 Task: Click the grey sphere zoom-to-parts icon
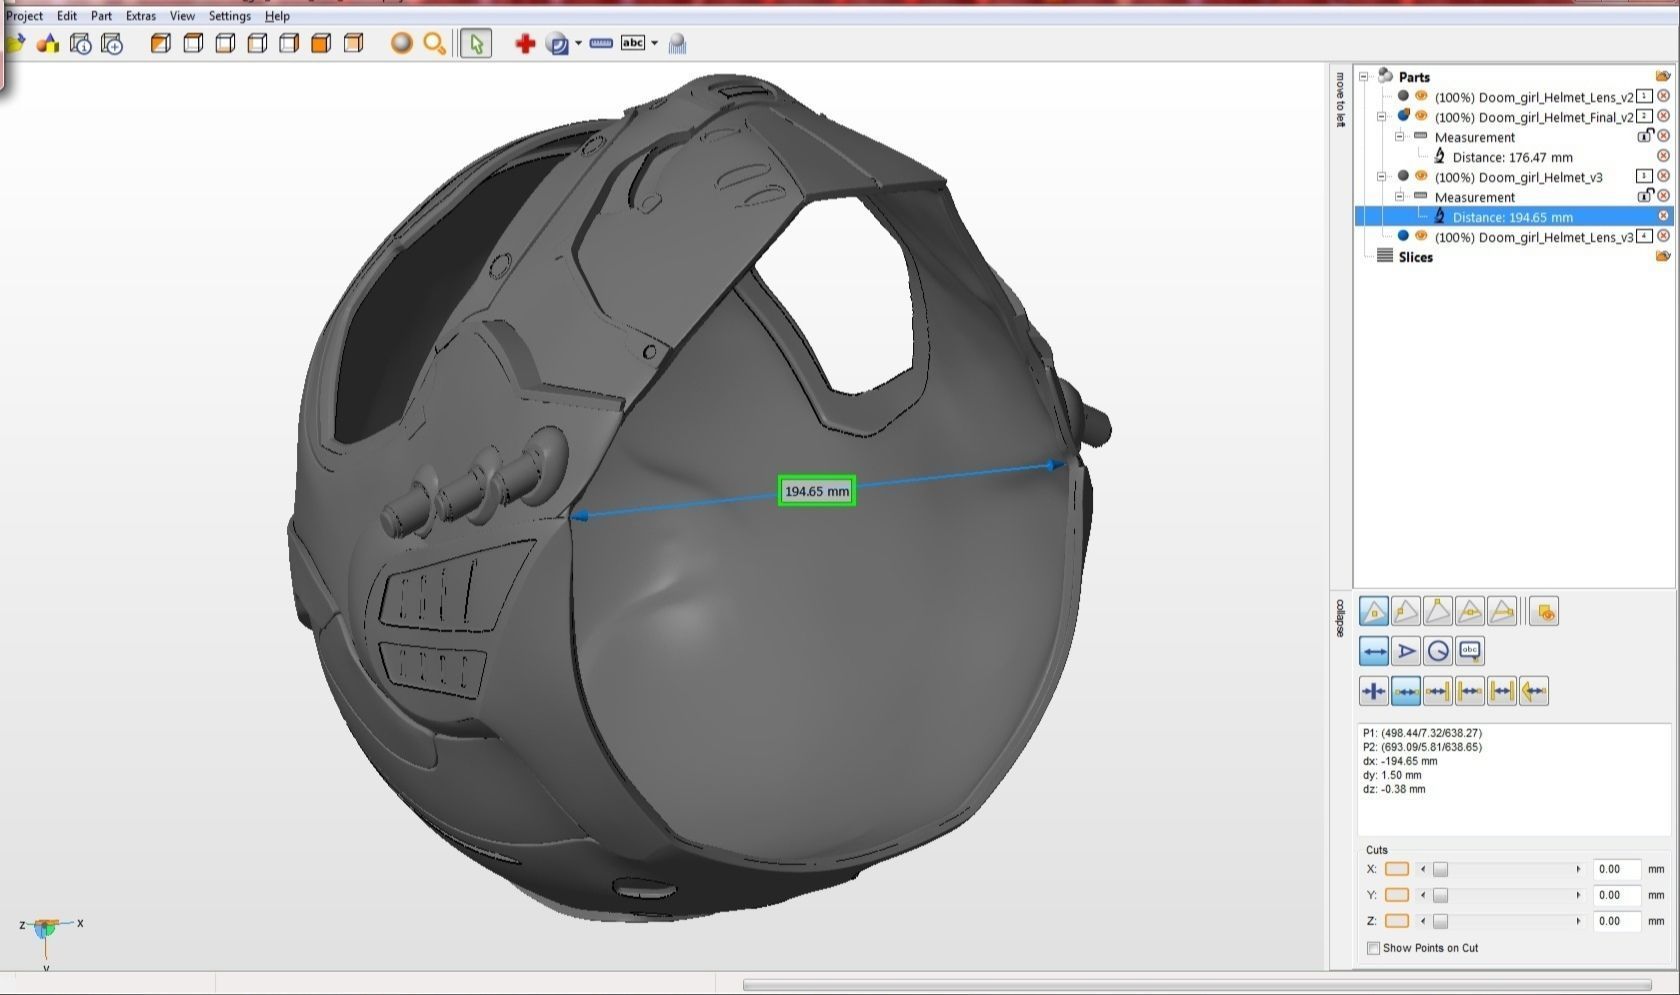pyautogui.click(x=401, y=43)
